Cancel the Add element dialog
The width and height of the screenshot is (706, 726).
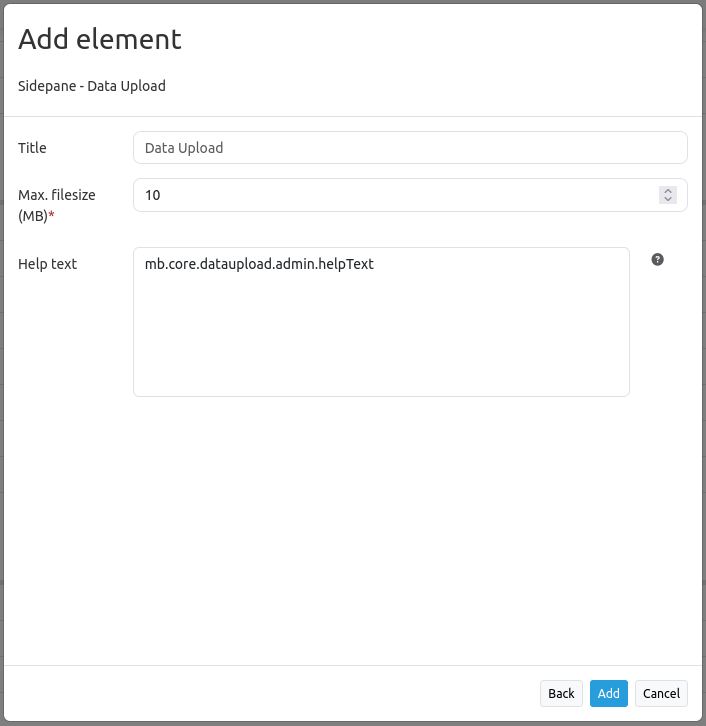(661, 693)
